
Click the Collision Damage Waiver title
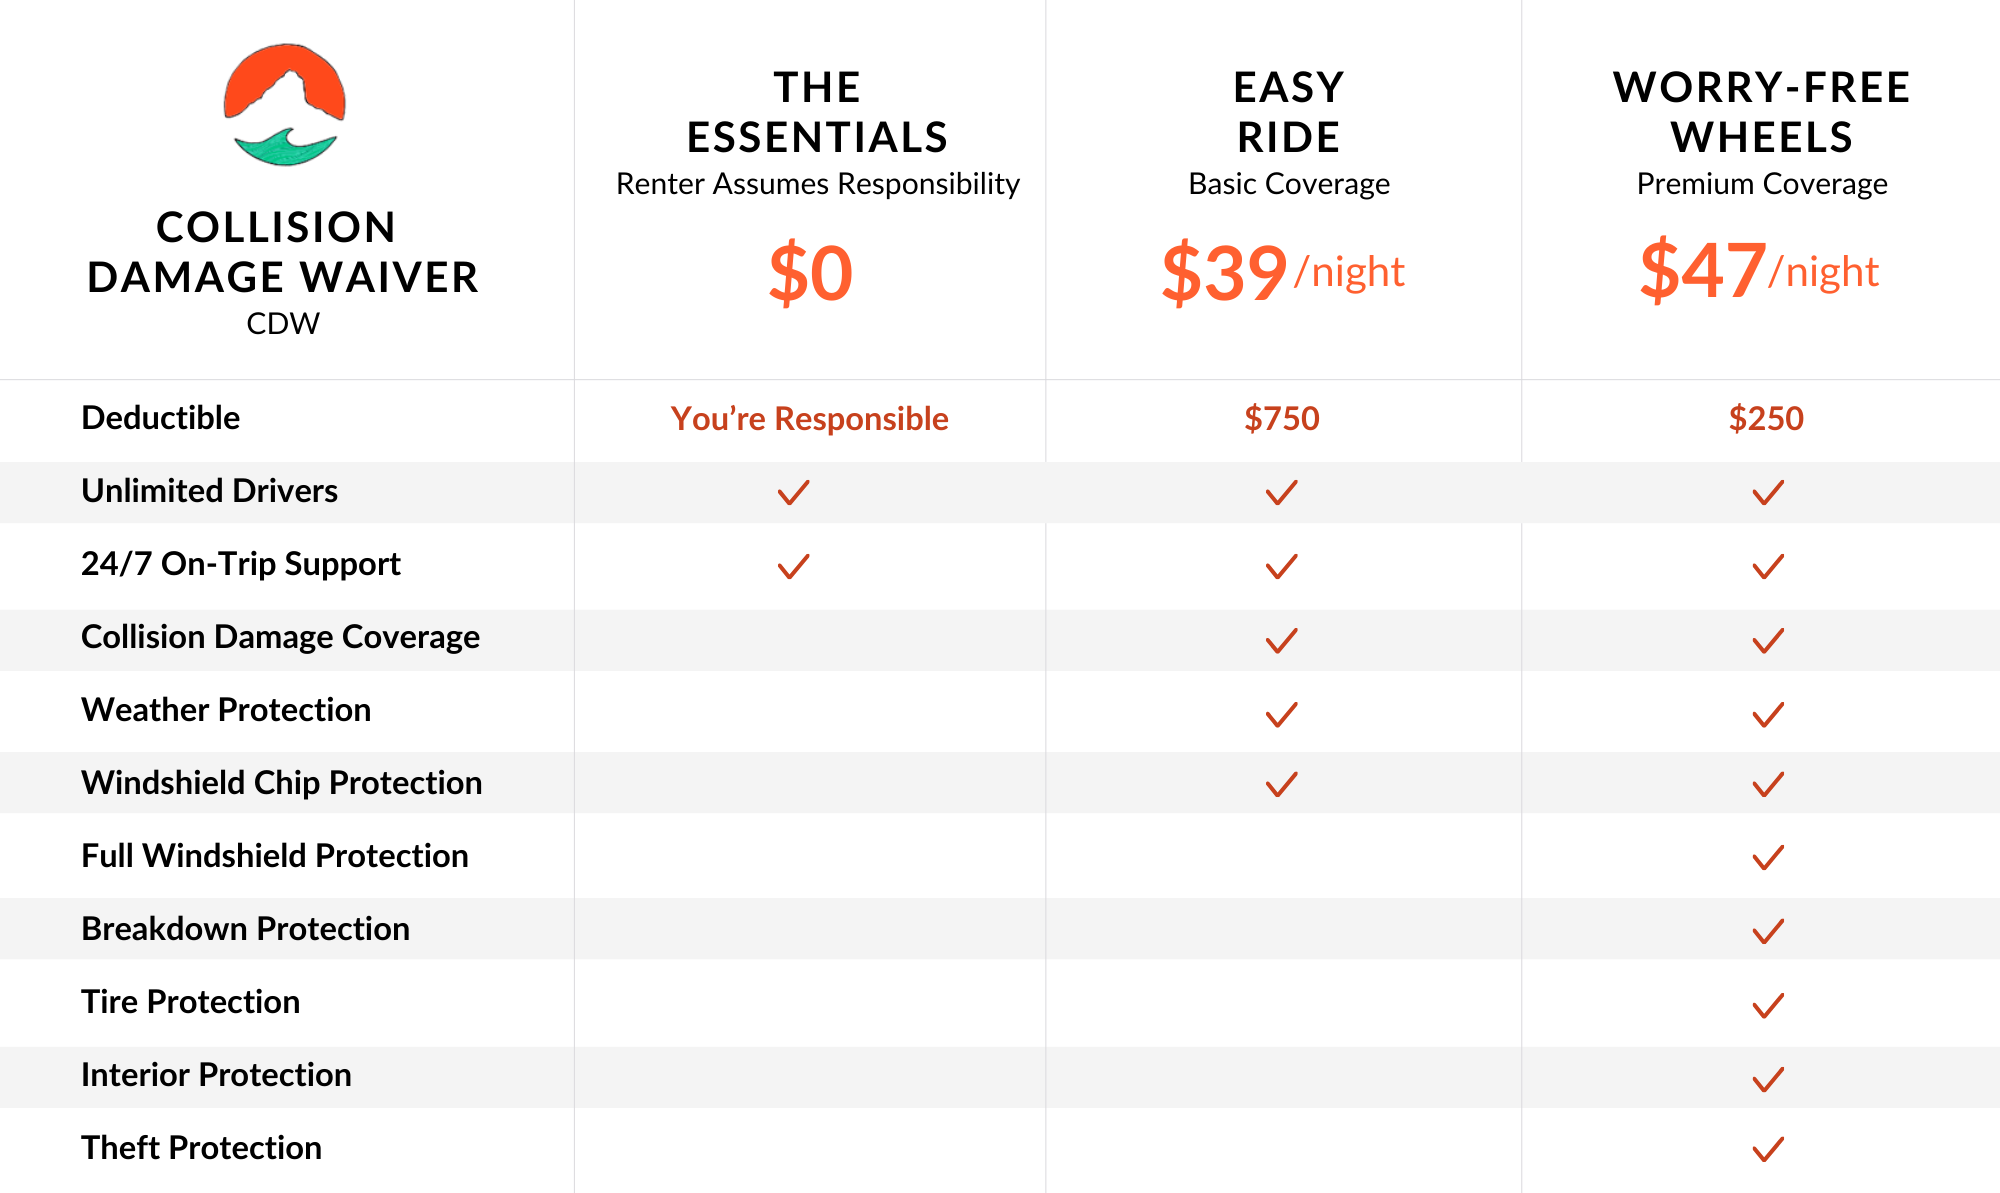(283, 252)
